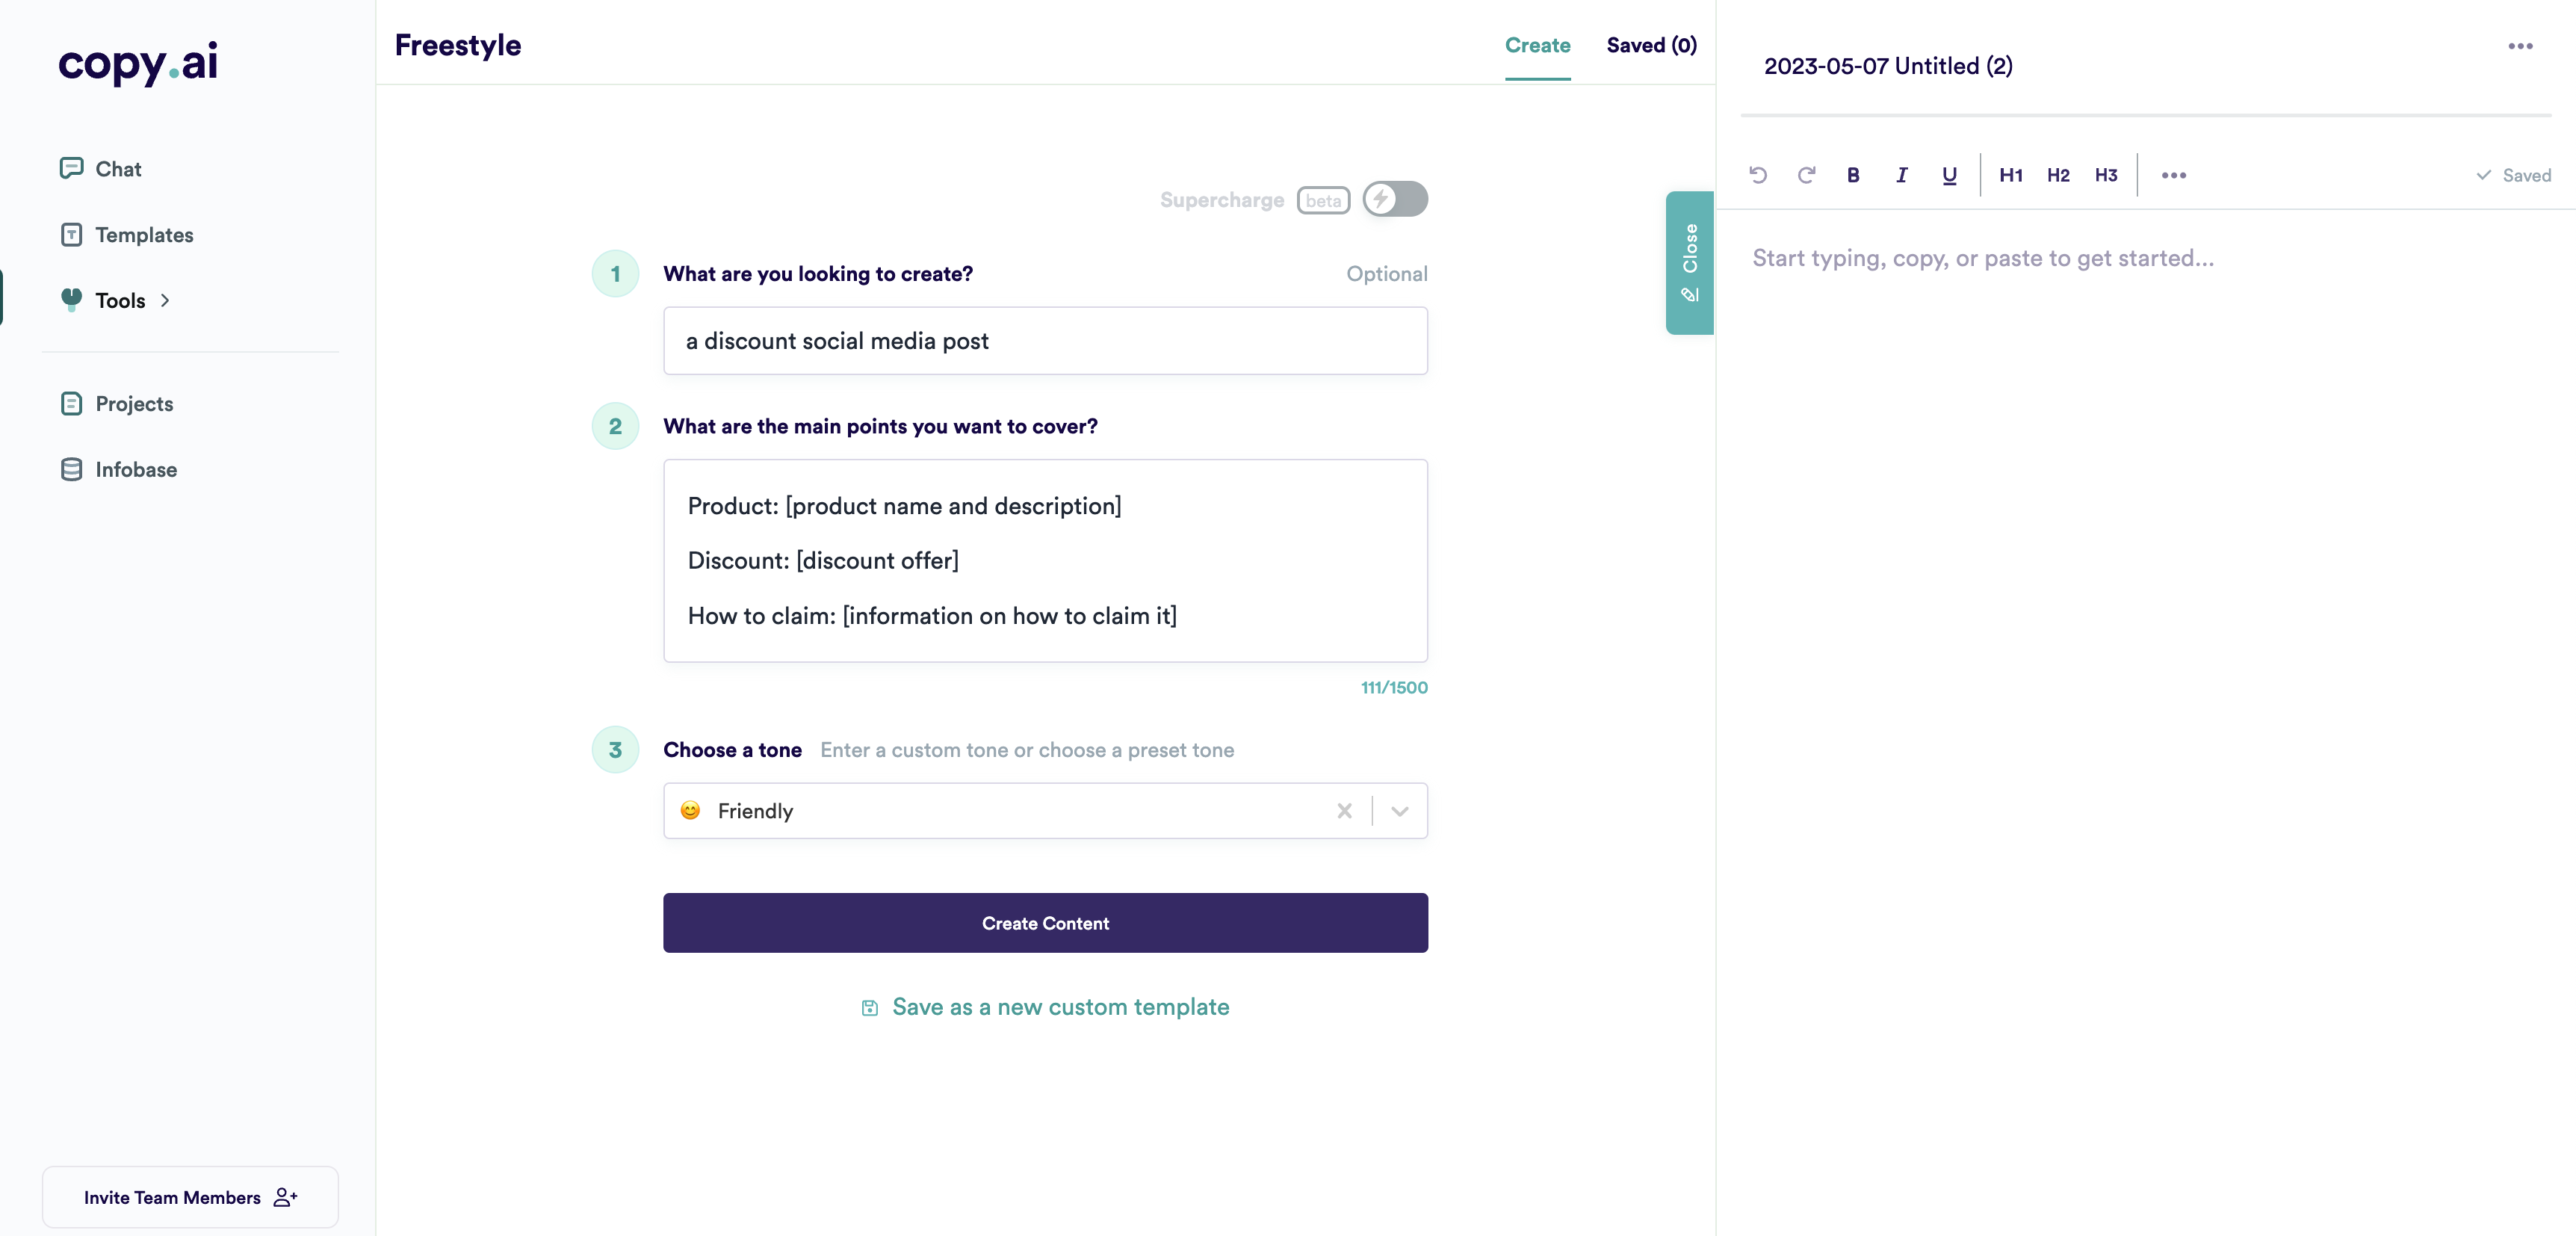Click the Create Content button

[1045, 921]
